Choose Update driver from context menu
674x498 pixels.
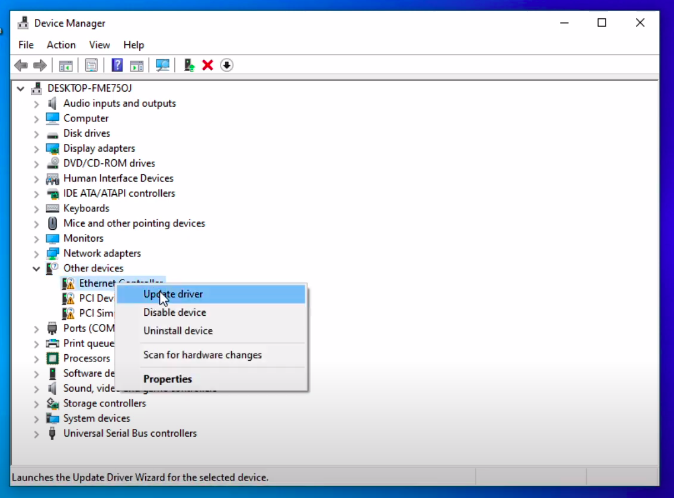click(x=211, y=294)
